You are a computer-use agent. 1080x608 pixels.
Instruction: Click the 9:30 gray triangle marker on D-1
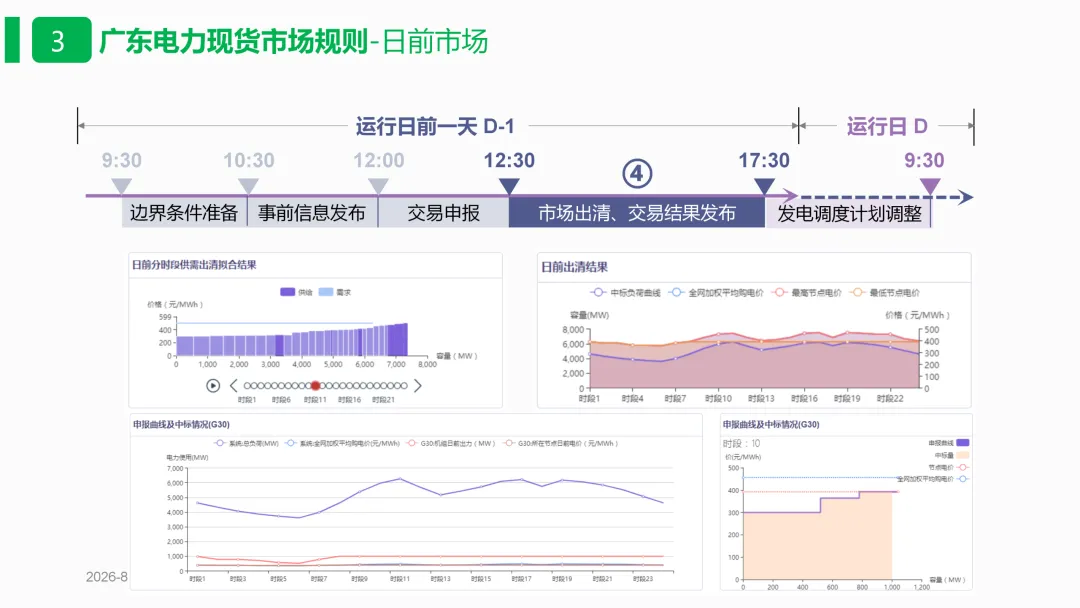point(122,186)
